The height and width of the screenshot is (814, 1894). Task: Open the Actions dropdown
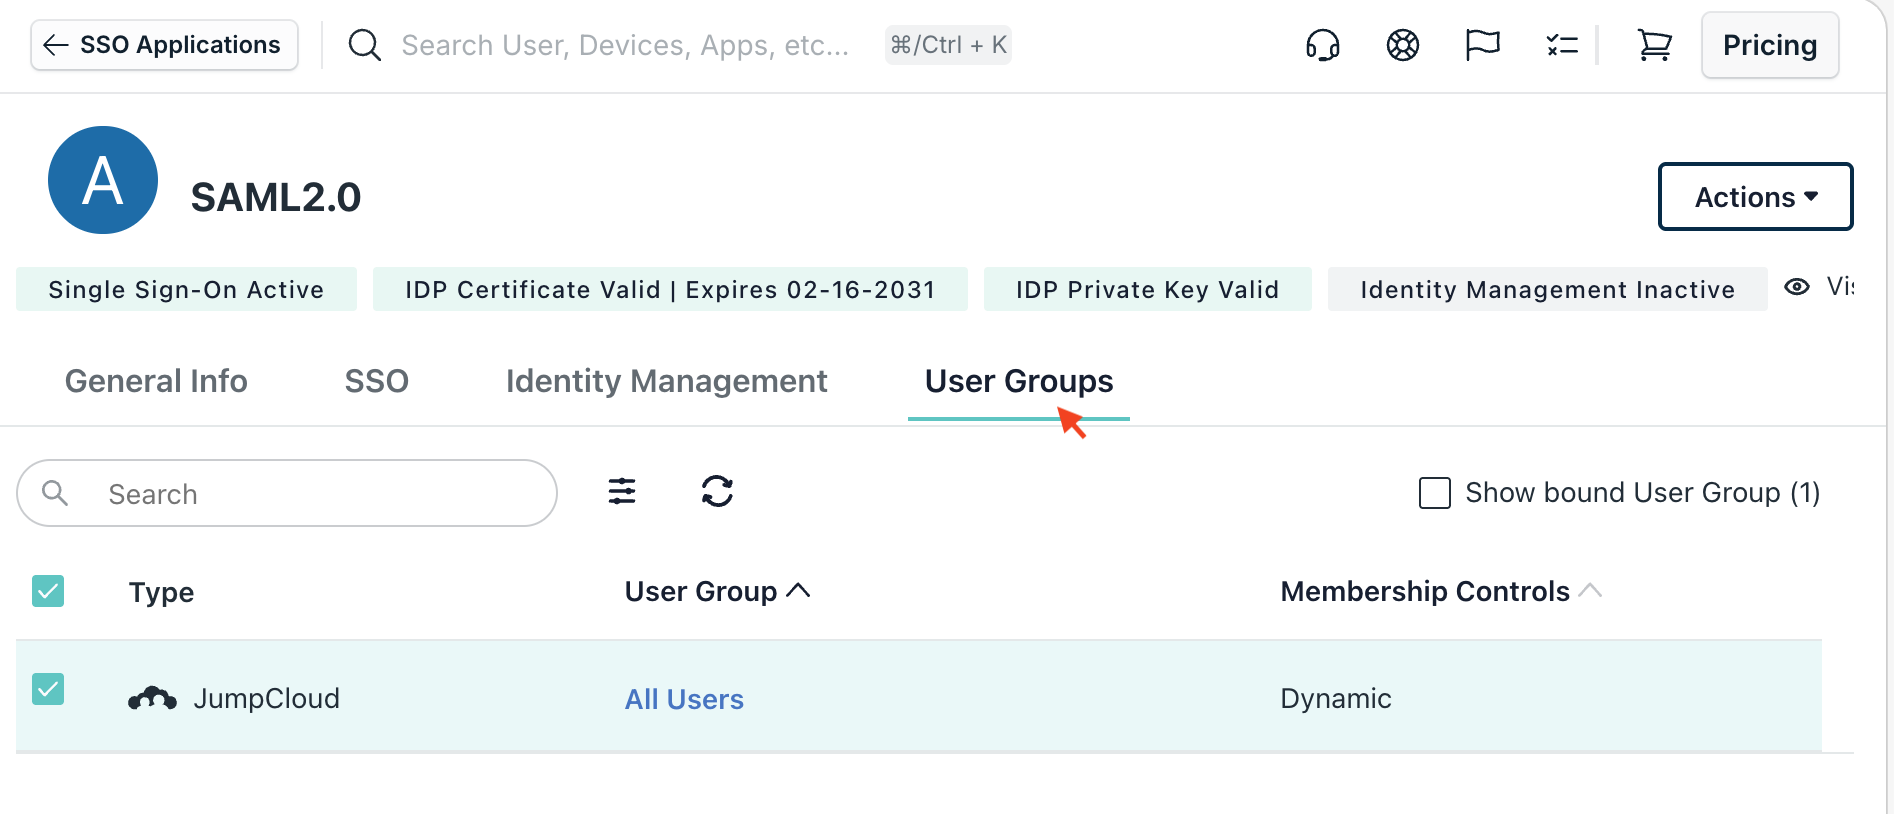pyautogui.click(x=1755, y=197)
